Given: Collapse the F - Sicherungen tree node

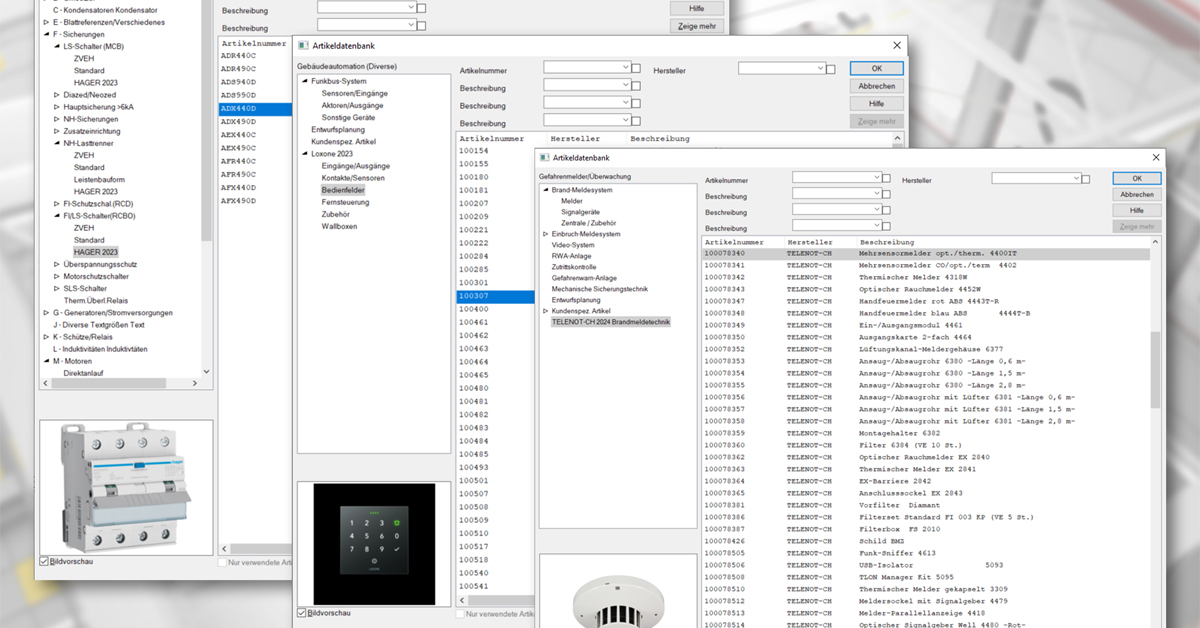Looking at the screenshot, I should (46, 34).
